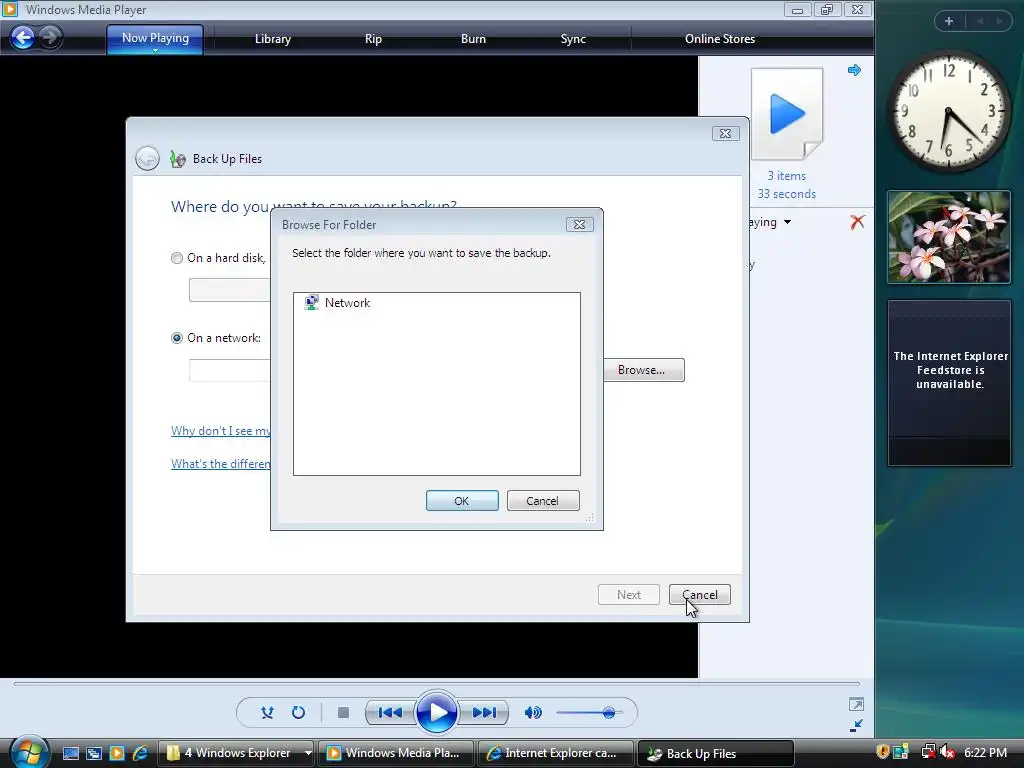Click the analog clock gadget
Viewport: 1024px width, 768px height.
point(949,112)
